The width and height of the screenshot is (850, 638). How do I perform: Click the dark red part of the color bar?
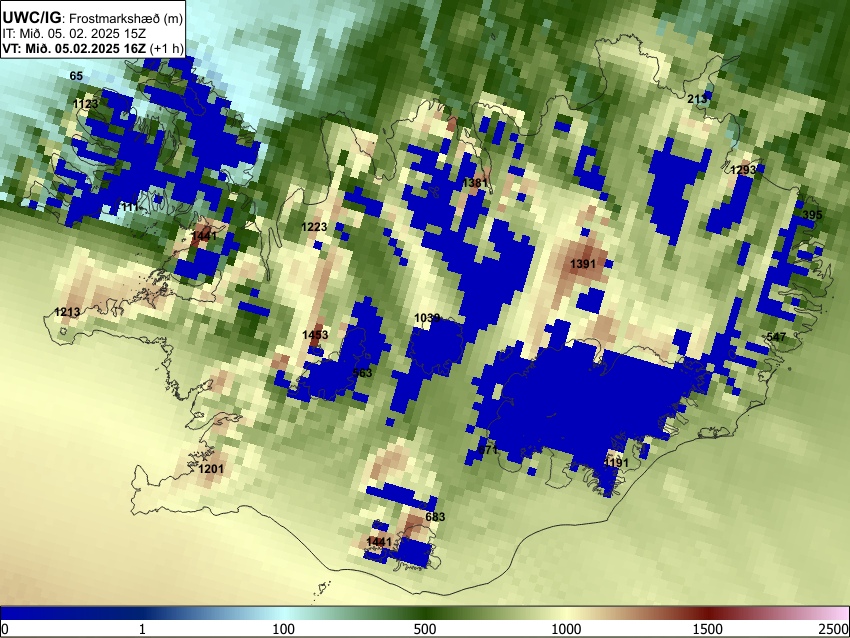point(708,613)
